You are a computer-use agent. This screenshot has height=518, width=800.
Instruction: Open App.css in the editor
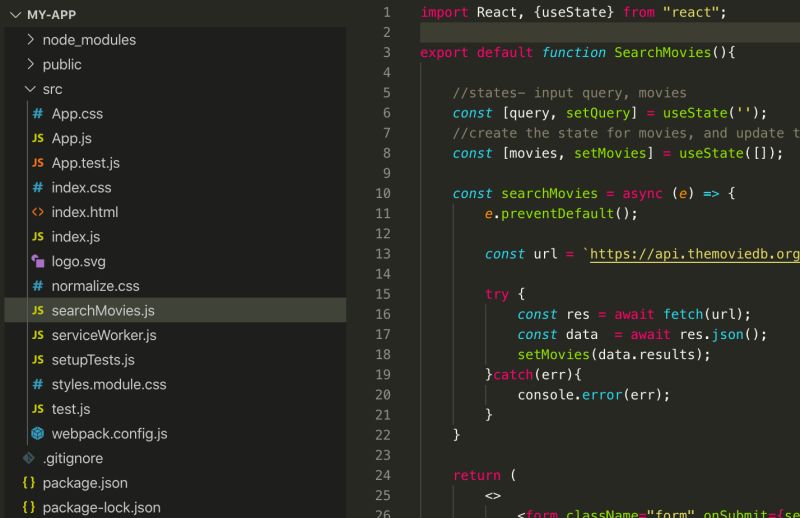[x=77, y=114]
